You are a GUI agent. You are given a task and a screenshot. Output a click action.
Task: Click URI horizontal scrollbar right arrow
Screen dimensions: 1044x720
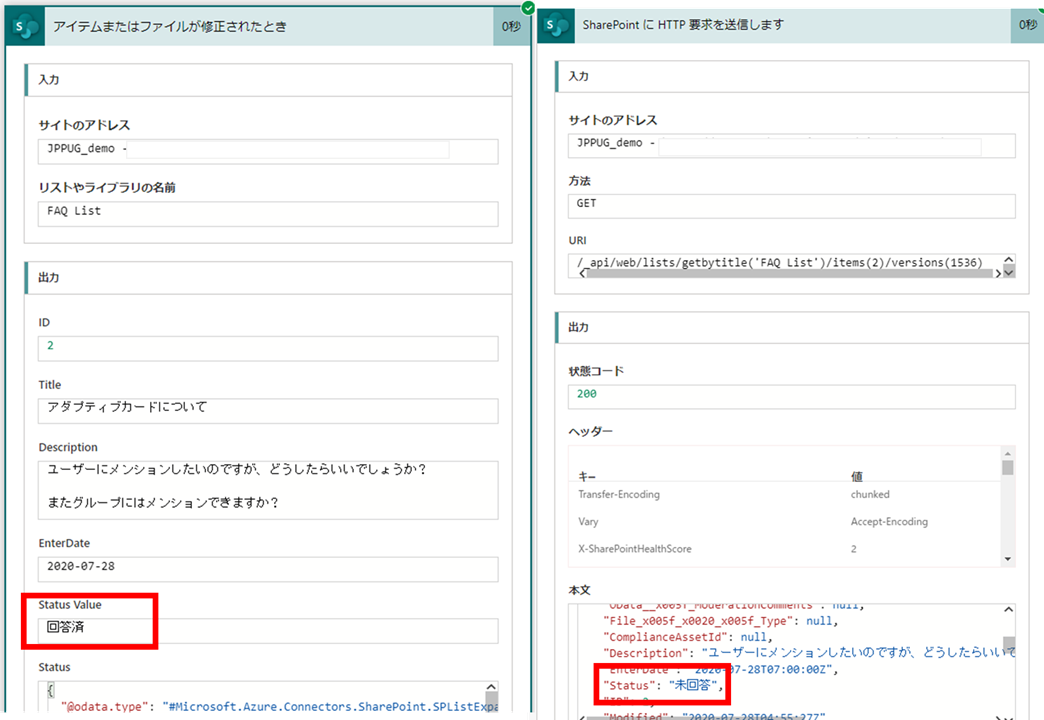(997, 274)
